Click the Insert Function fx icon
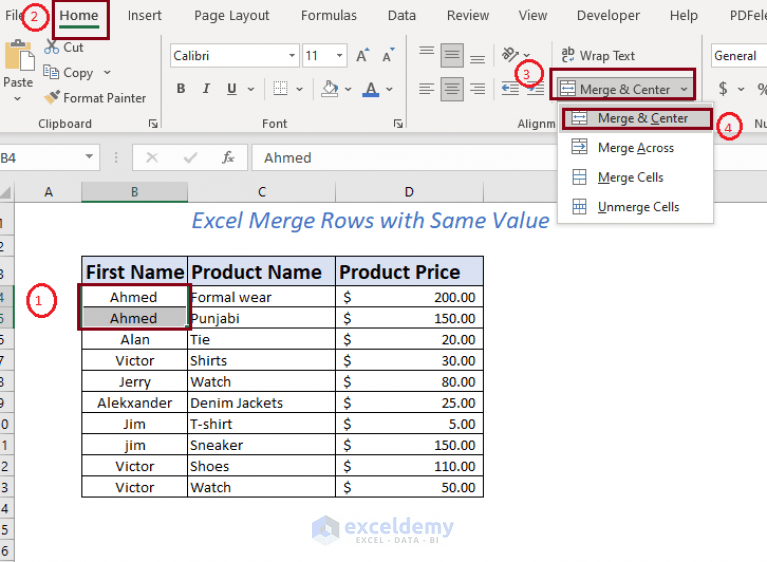The width and height of the screenshot is (767, 562). point(228,157)
